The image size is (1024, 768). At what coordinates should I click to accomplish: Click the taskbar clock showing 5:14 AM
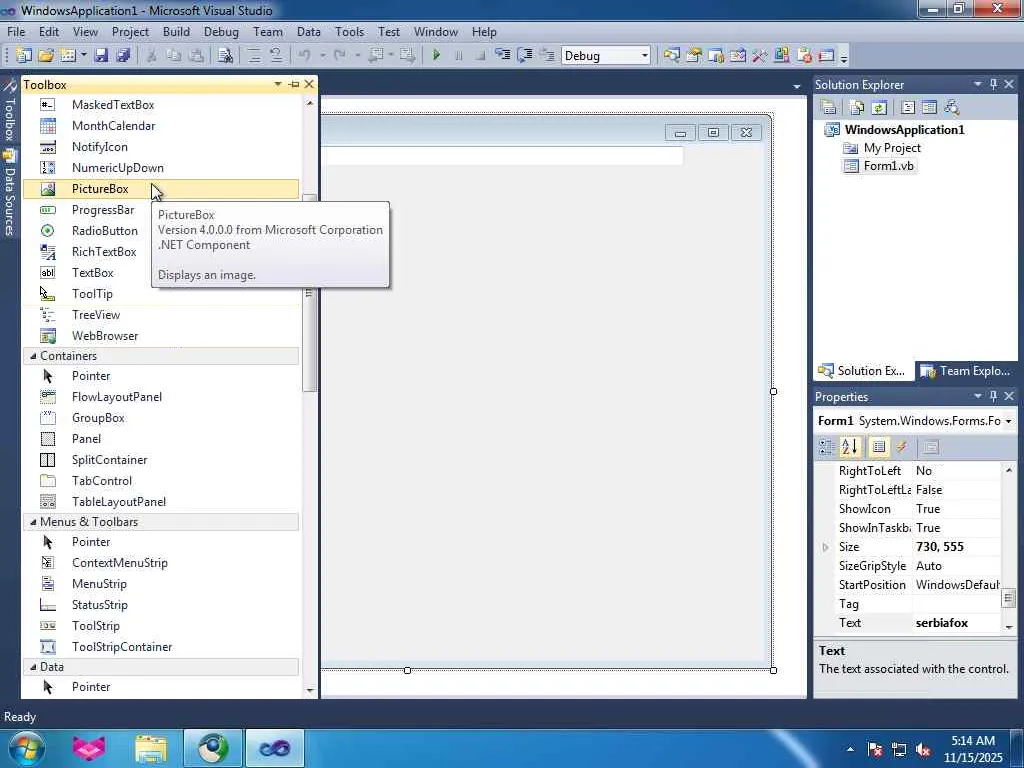coord(972,749)
